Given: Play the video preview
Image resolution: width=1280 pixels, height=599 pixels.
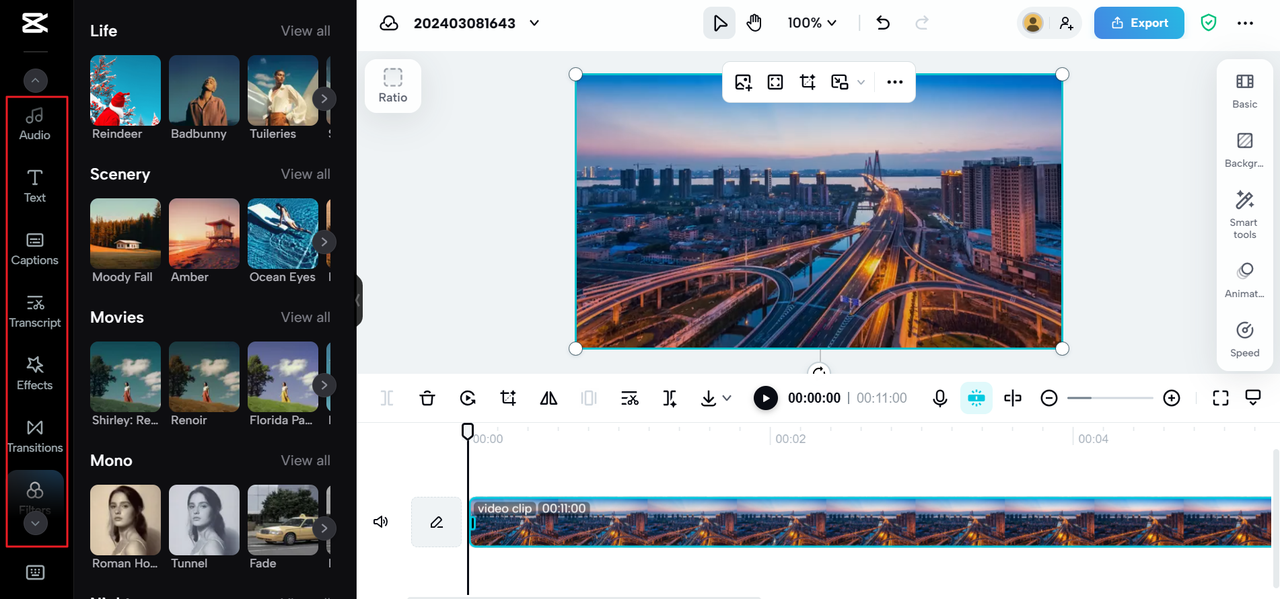Looking at the screenshot, I should click(x=765, y=398).
